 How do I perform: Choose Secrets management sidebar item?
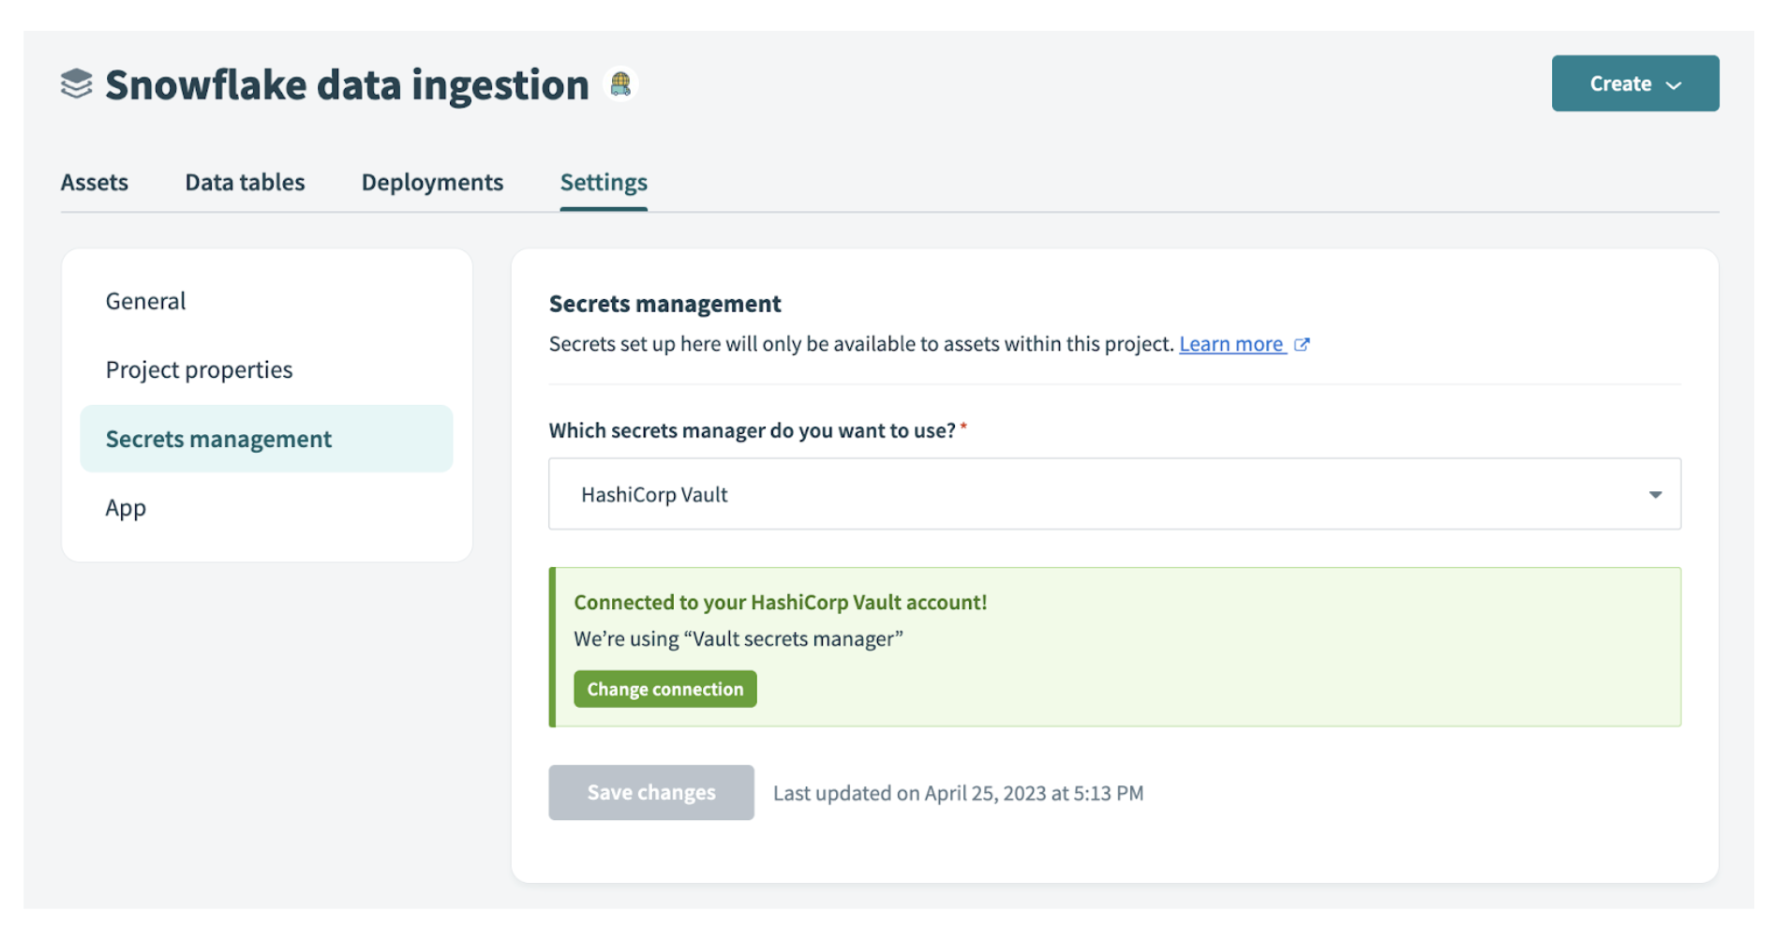click(x=219, y=439)
